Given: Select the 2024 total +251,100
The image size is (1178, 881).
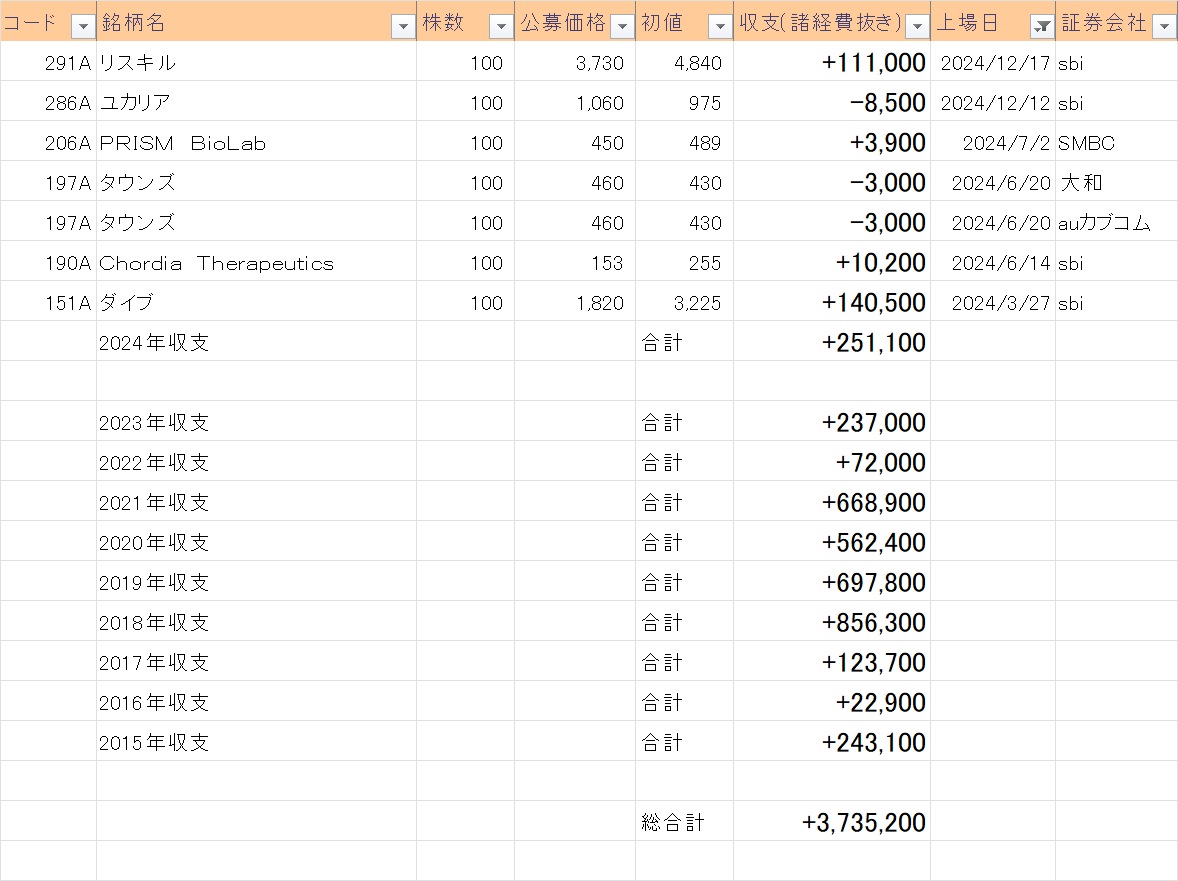Looking at the screenshot, I should pyautogui.click(x=832, y=341).
